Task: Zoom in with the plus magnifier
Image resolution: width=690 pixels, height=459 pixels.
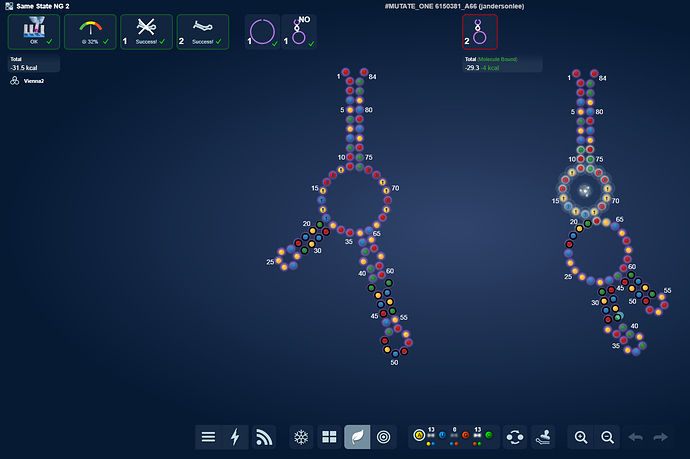Action: 580,437
